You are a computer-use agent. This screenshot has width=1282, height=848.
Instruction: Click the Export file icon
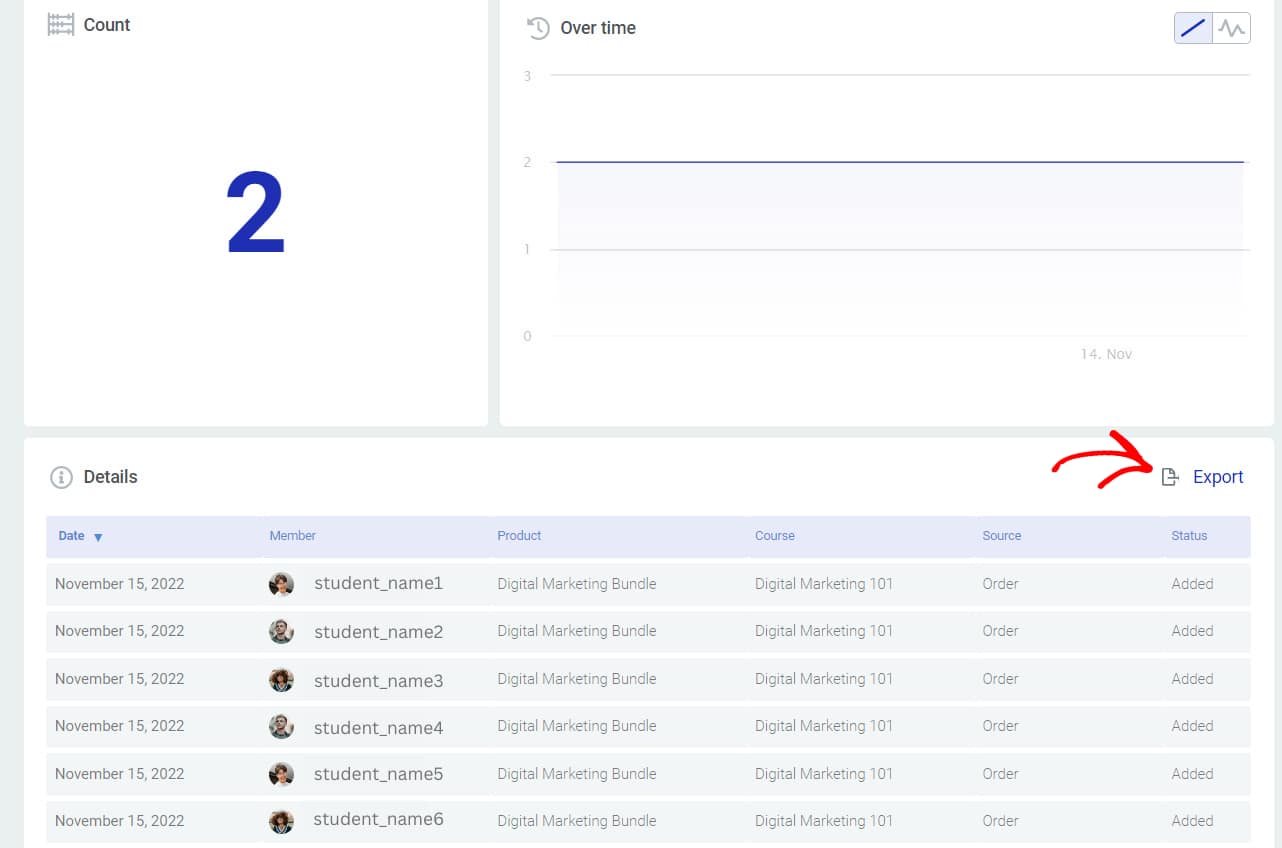1169,477
